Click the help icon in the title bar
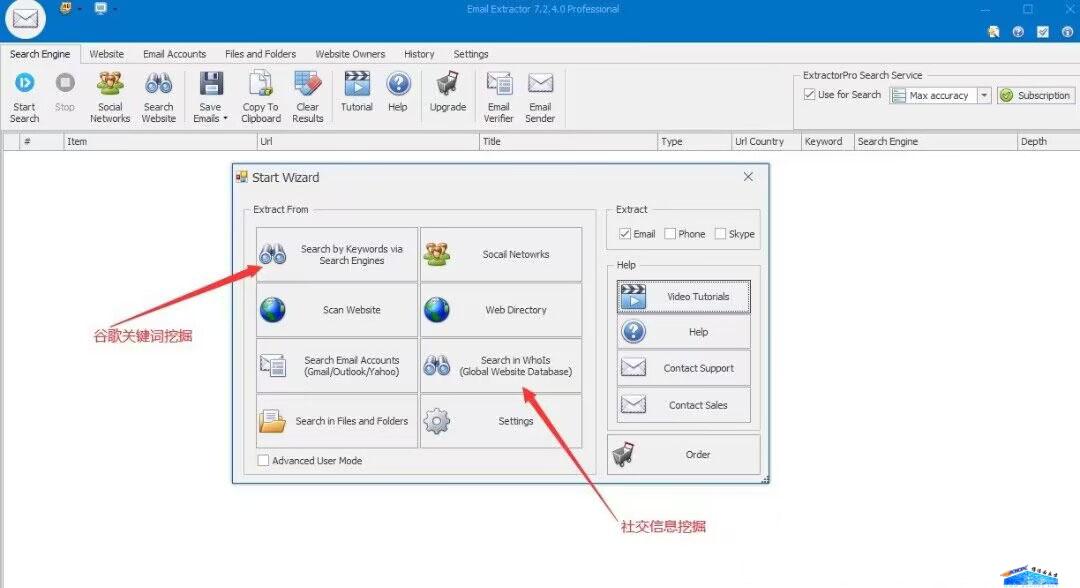Image resolution: width=1080 pixels, height=588 pixels. click(1018, 32)
